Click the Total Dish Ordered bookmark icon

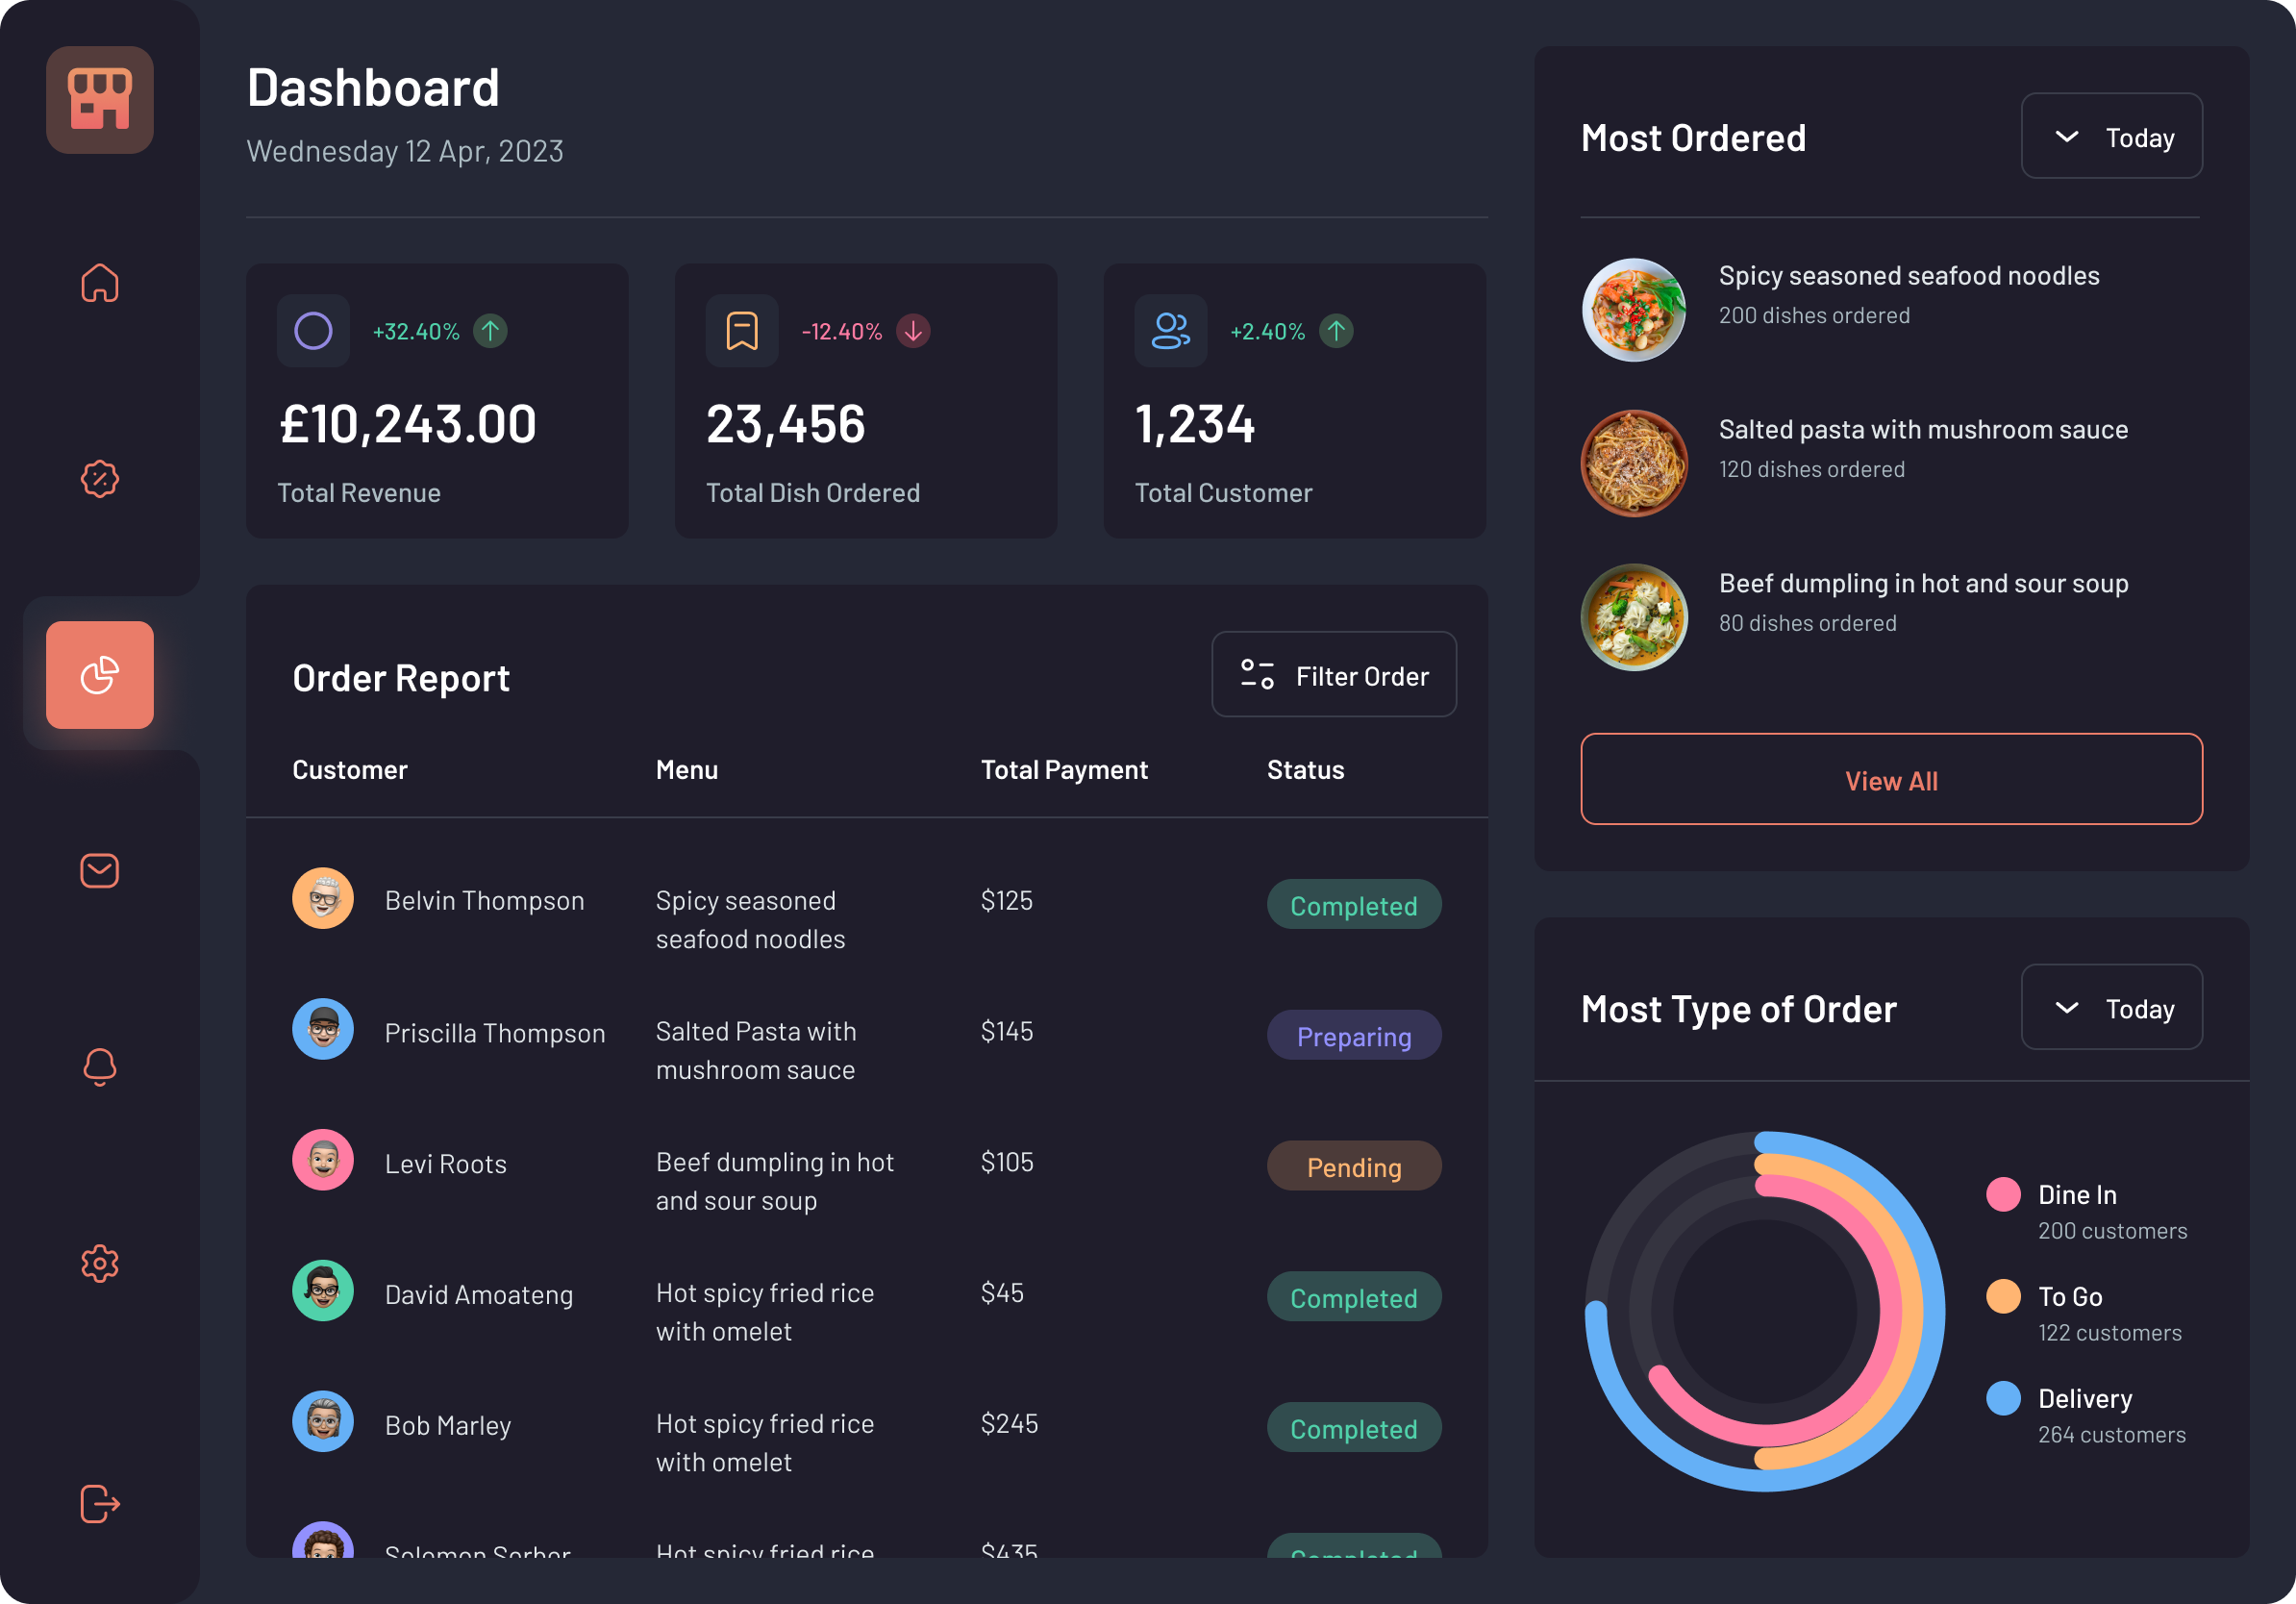[741, 331]
